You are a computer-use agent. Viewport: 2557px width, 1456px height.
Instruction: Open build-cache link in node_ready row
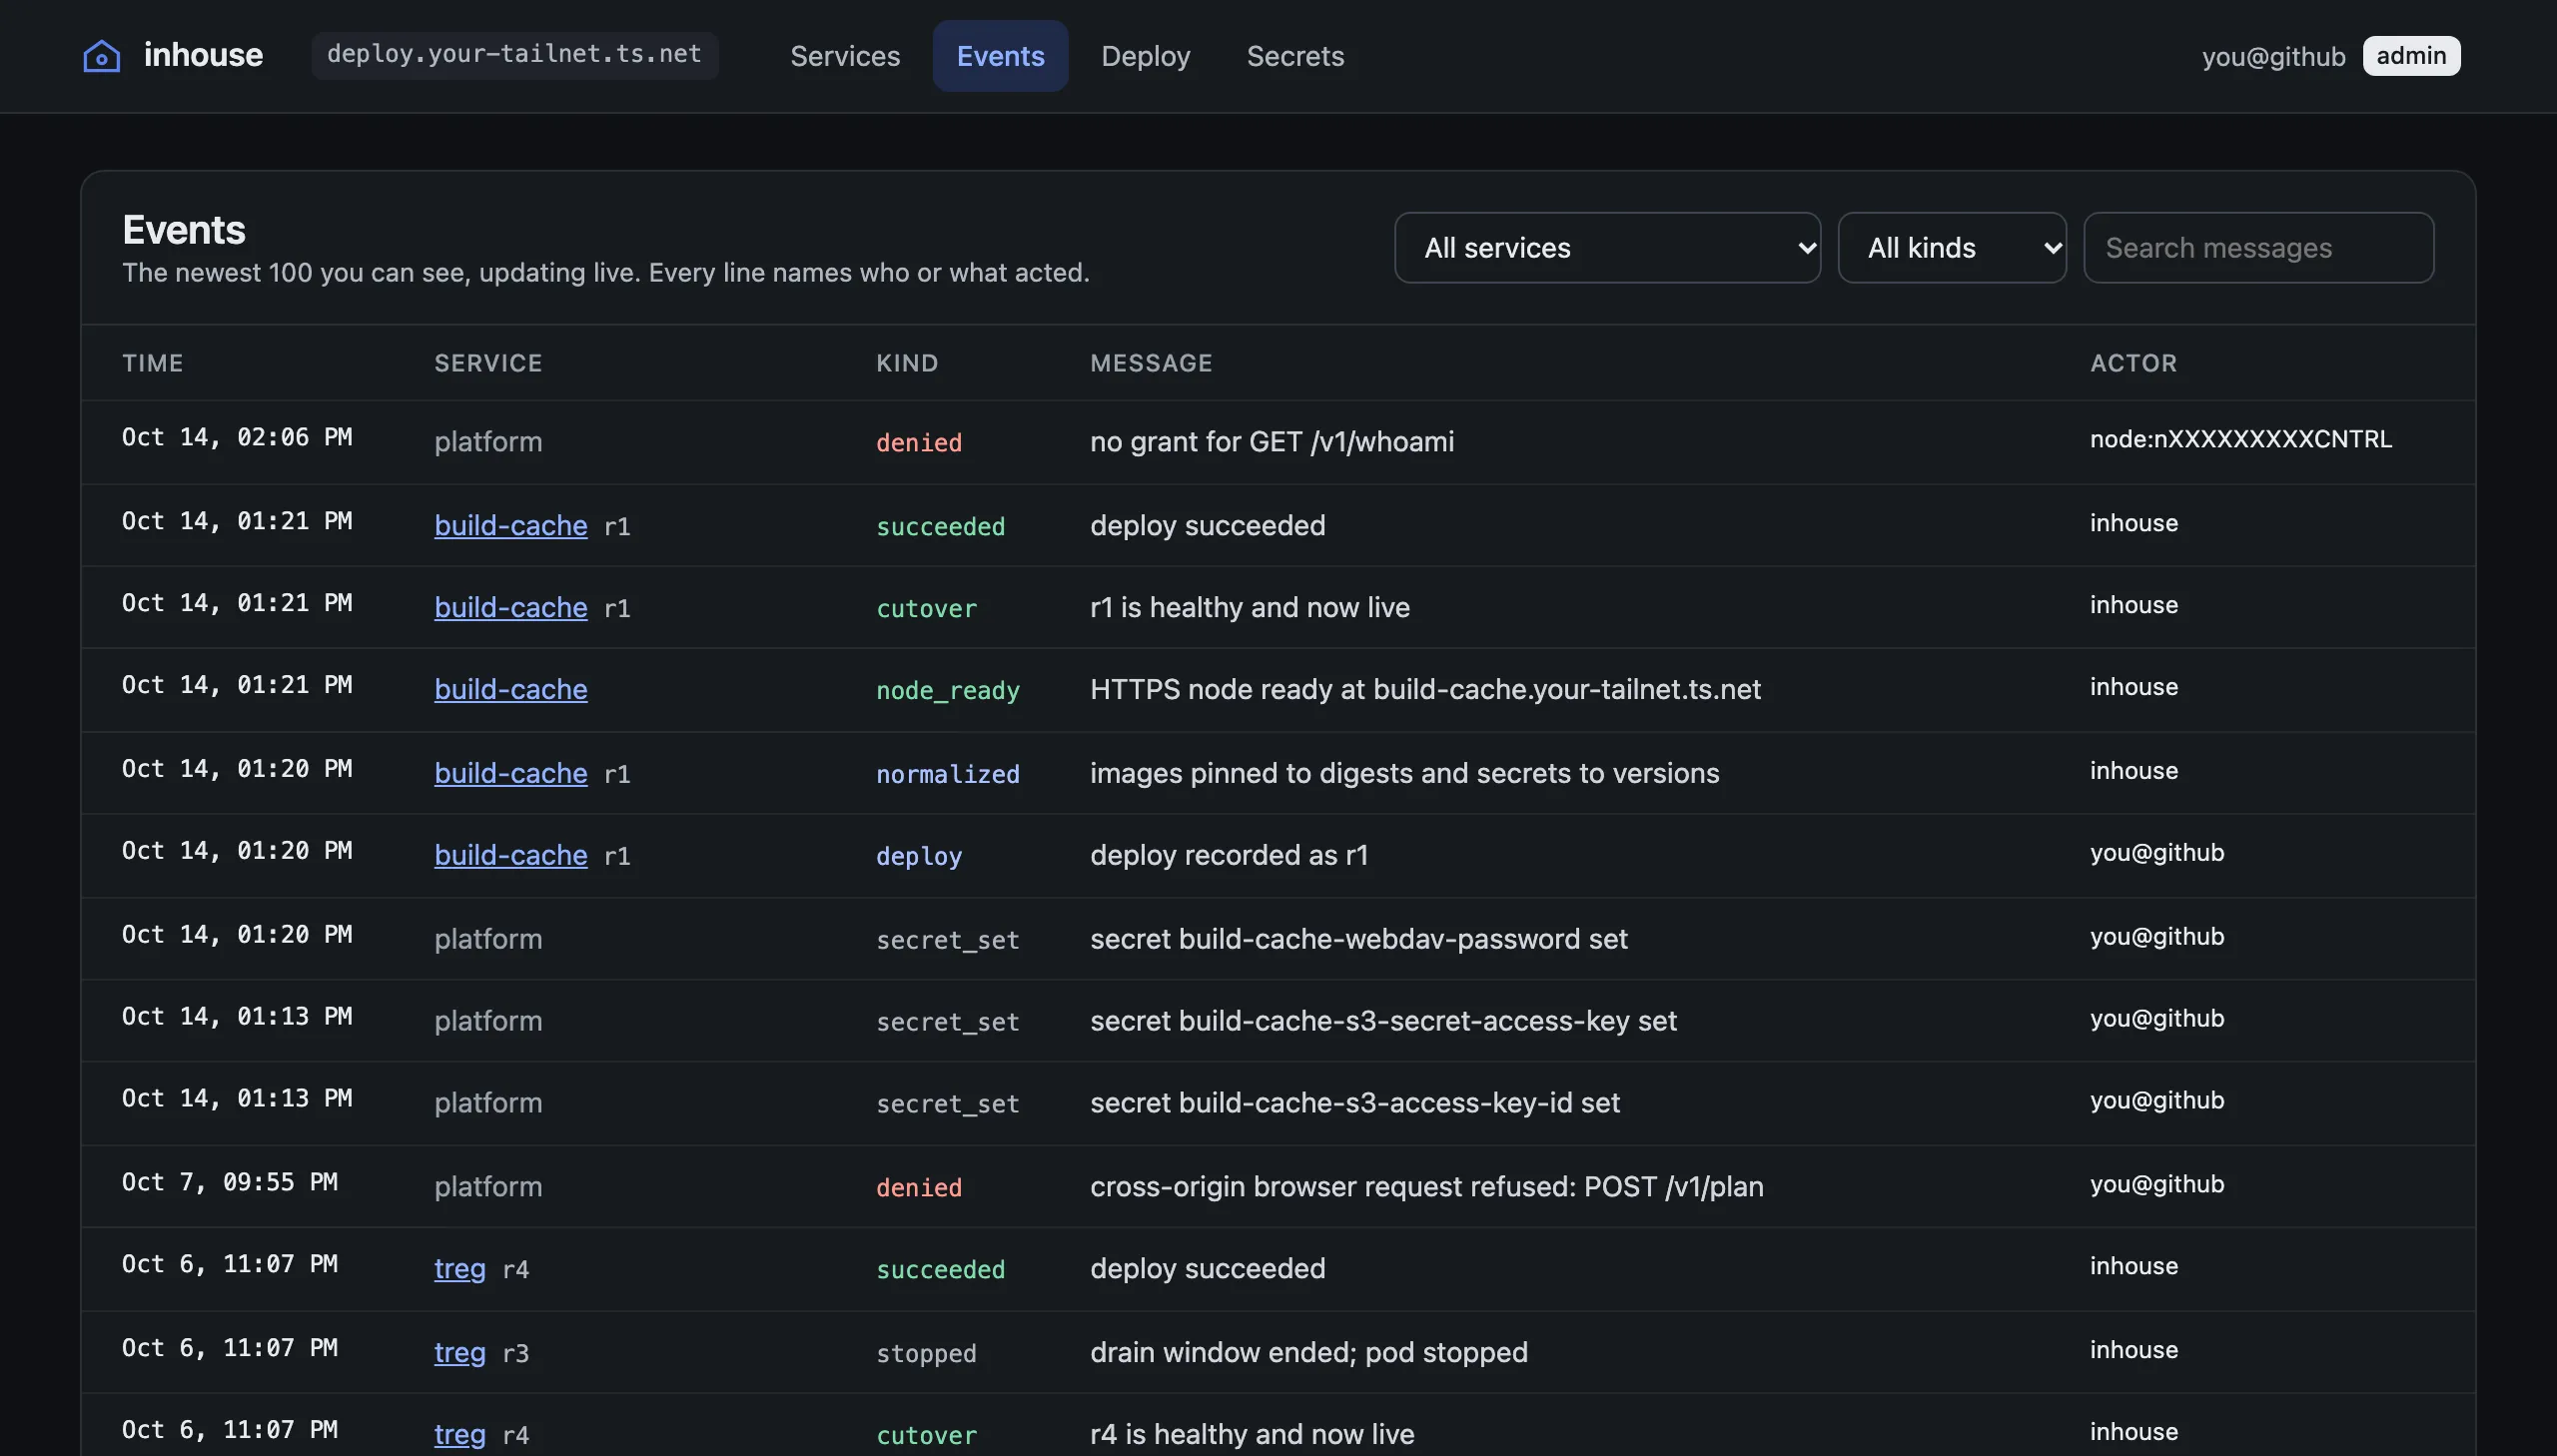511,689
